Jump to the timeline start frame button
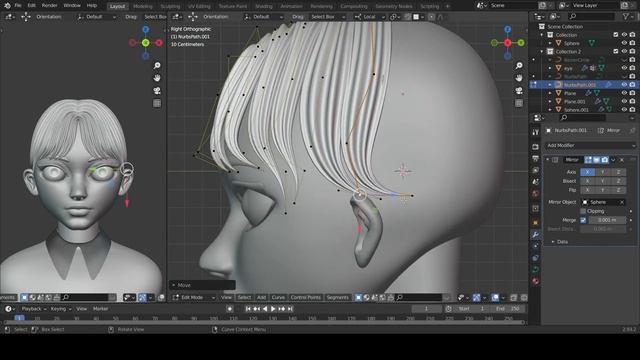This screenshot has width=640, height=360. click(248, 309)
